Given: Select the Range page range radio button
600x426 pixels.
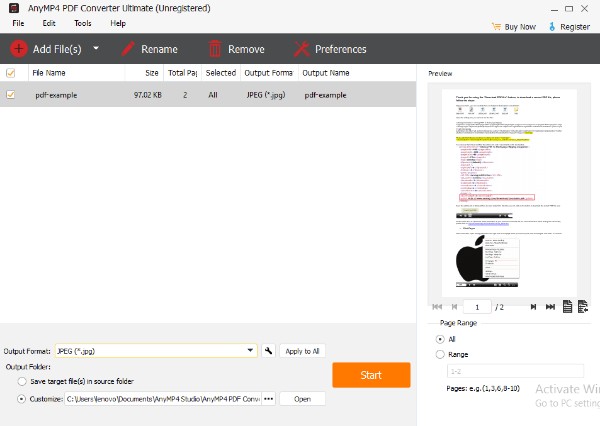Looking at the screenshot, I should pyautogui.click(x=440, y=354).
